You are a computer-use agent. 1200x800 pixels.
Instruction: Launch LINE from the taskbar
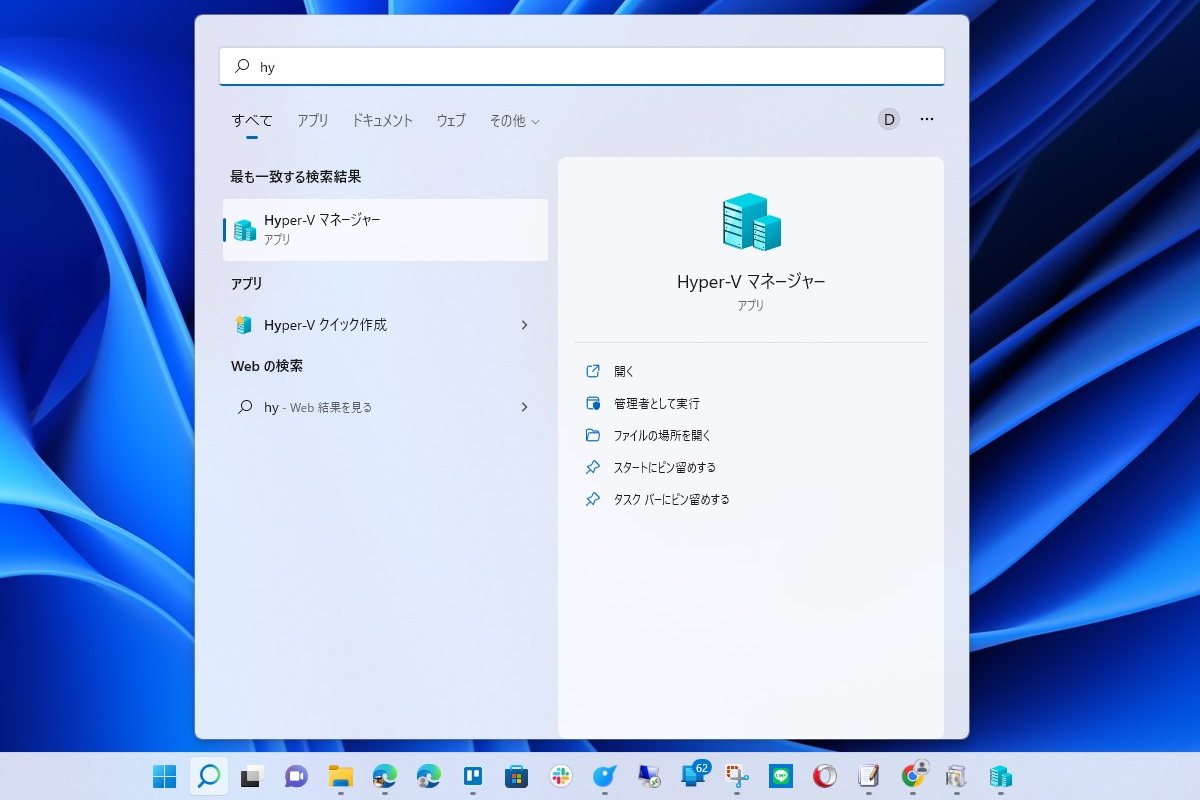pyautogui.click(x=781, y=775)
